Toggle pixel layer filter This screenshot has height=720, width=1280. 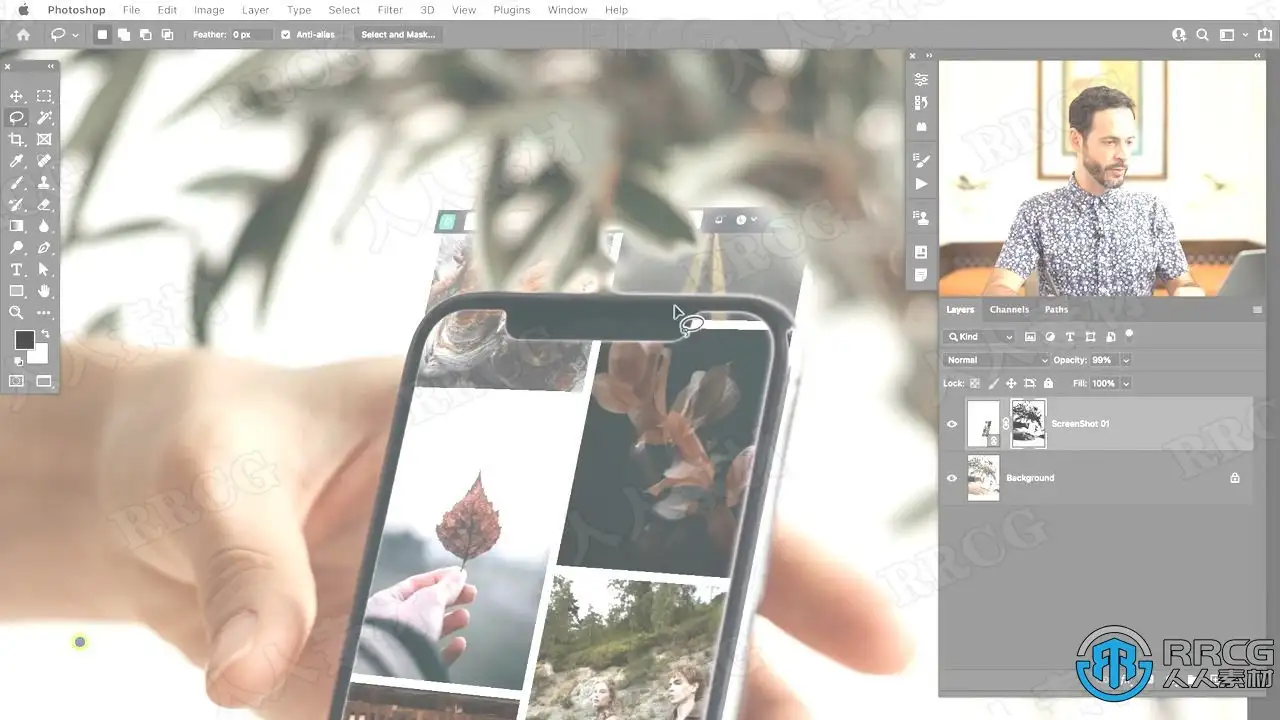1031,337
